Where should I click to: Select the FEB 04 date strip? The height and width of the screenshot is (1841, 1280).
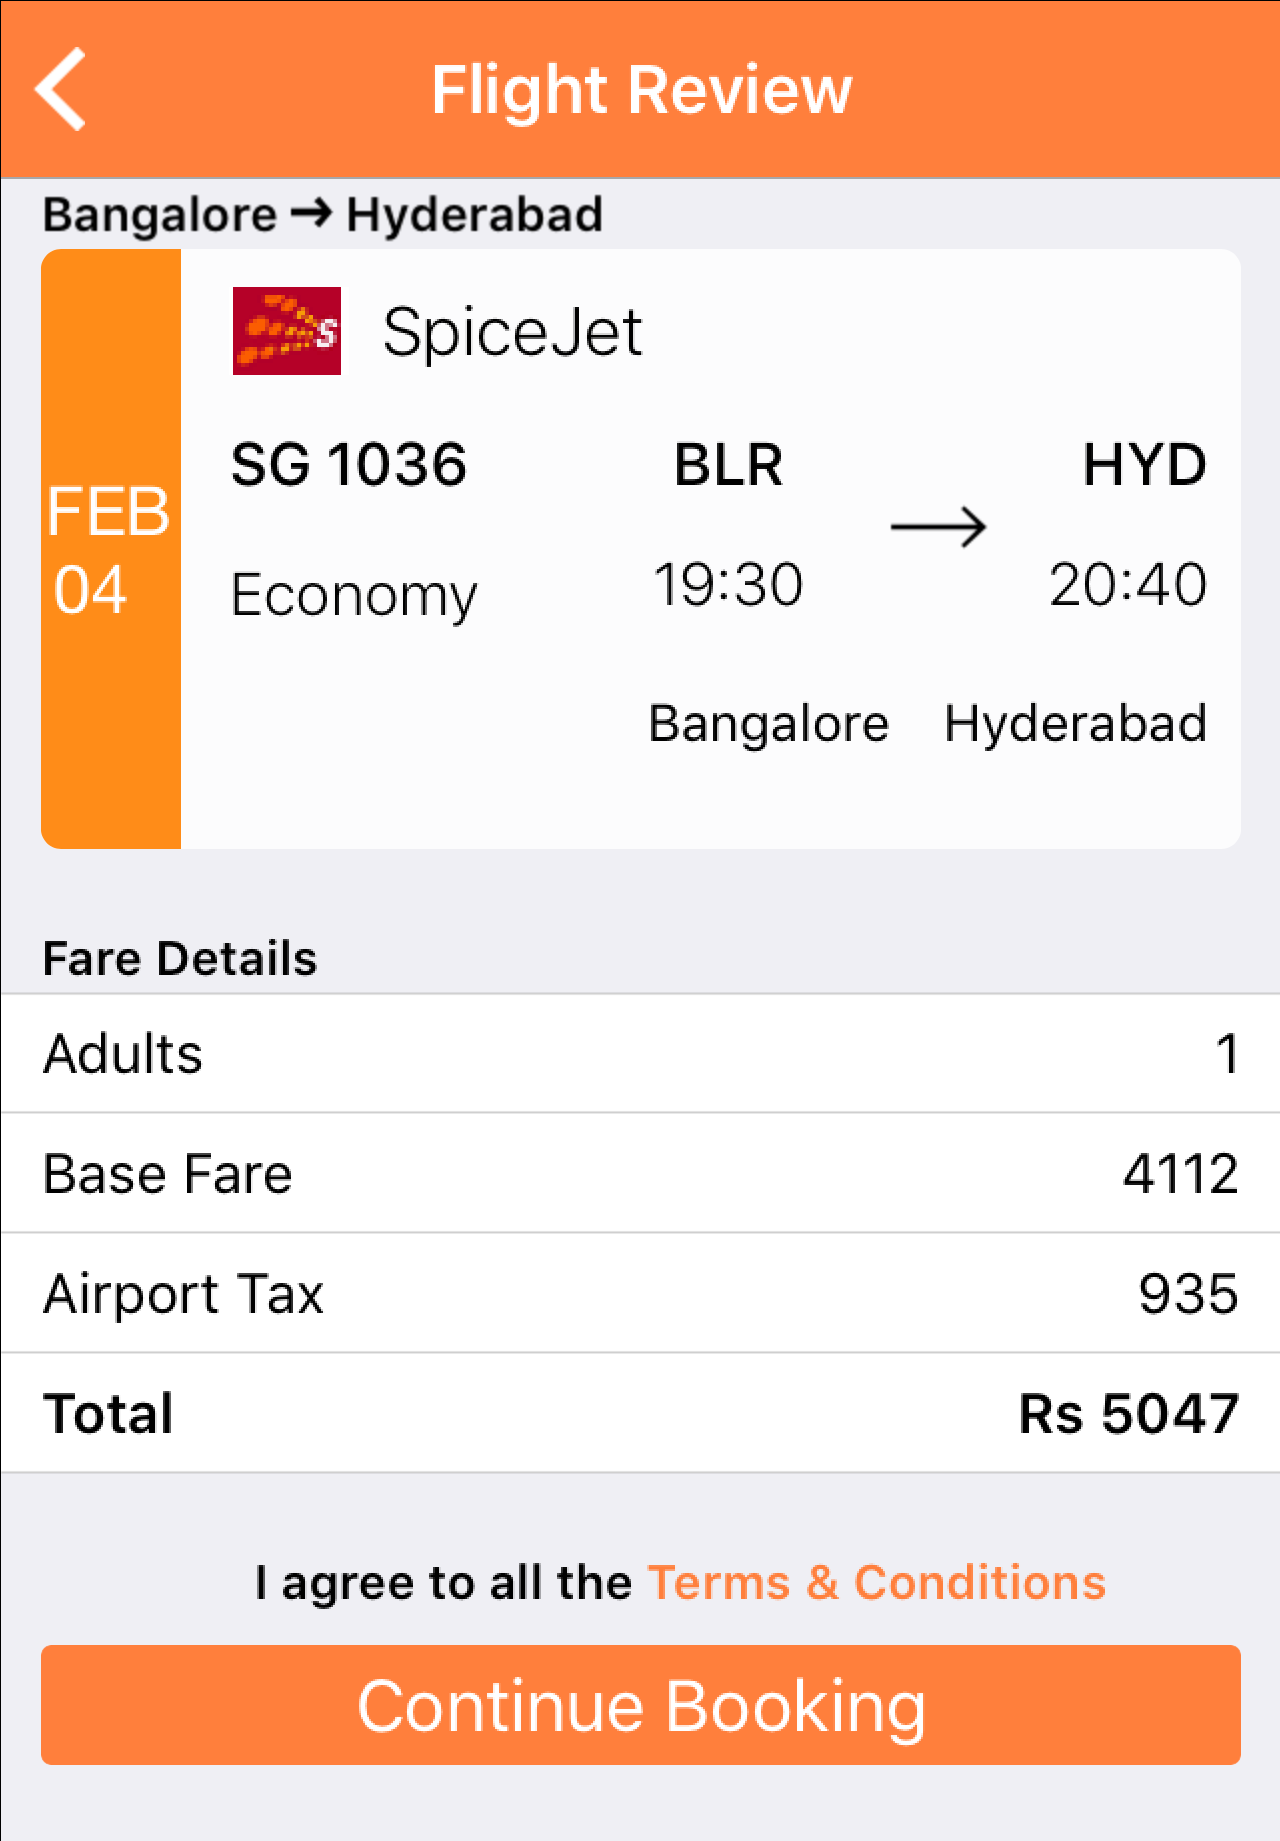tap(111, 549)
